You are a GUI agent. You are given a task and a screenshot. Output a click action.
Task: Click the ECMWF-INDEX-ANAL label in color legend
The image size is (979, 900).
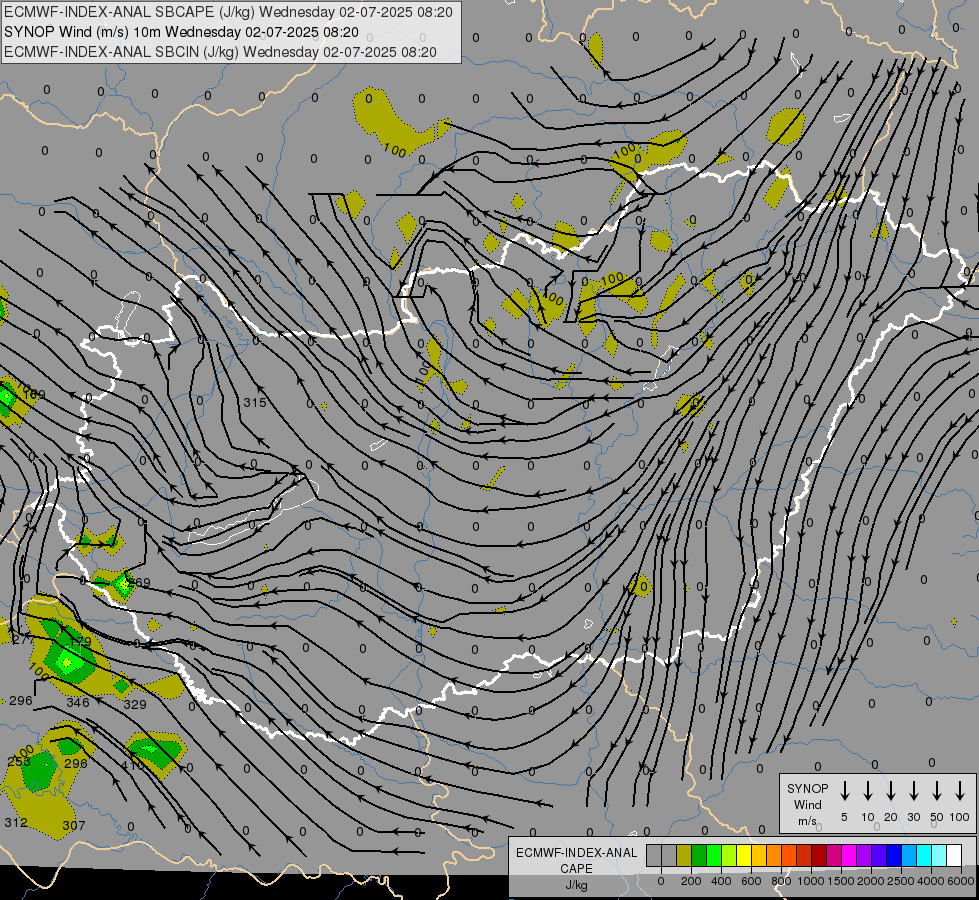(x=576, y=853)
